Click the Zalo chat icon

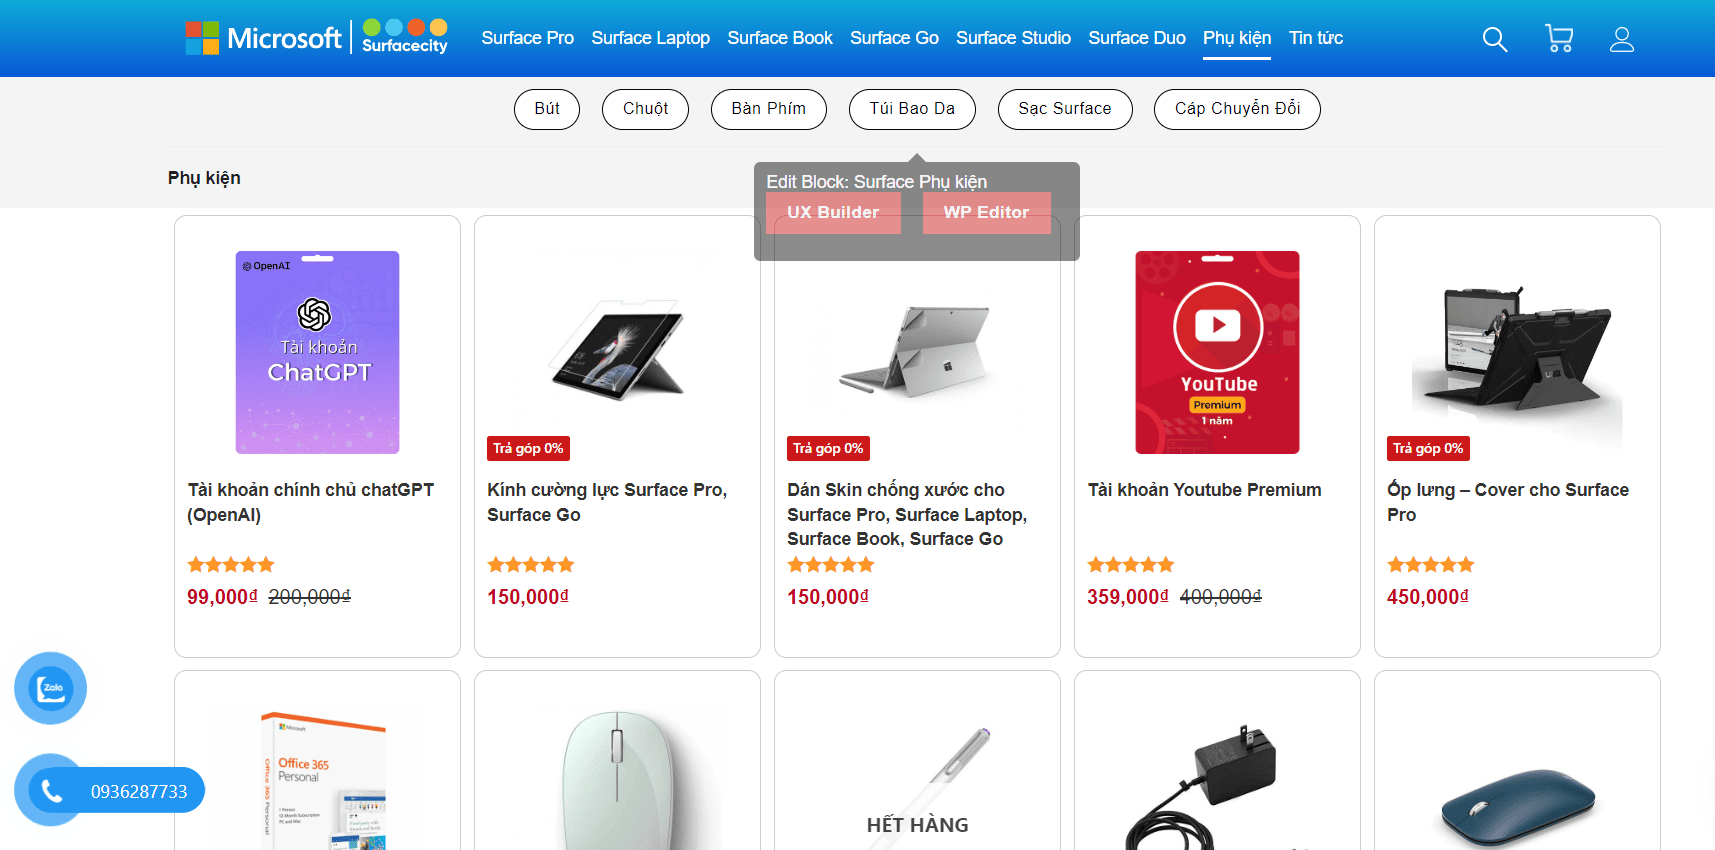coord(50,688)
